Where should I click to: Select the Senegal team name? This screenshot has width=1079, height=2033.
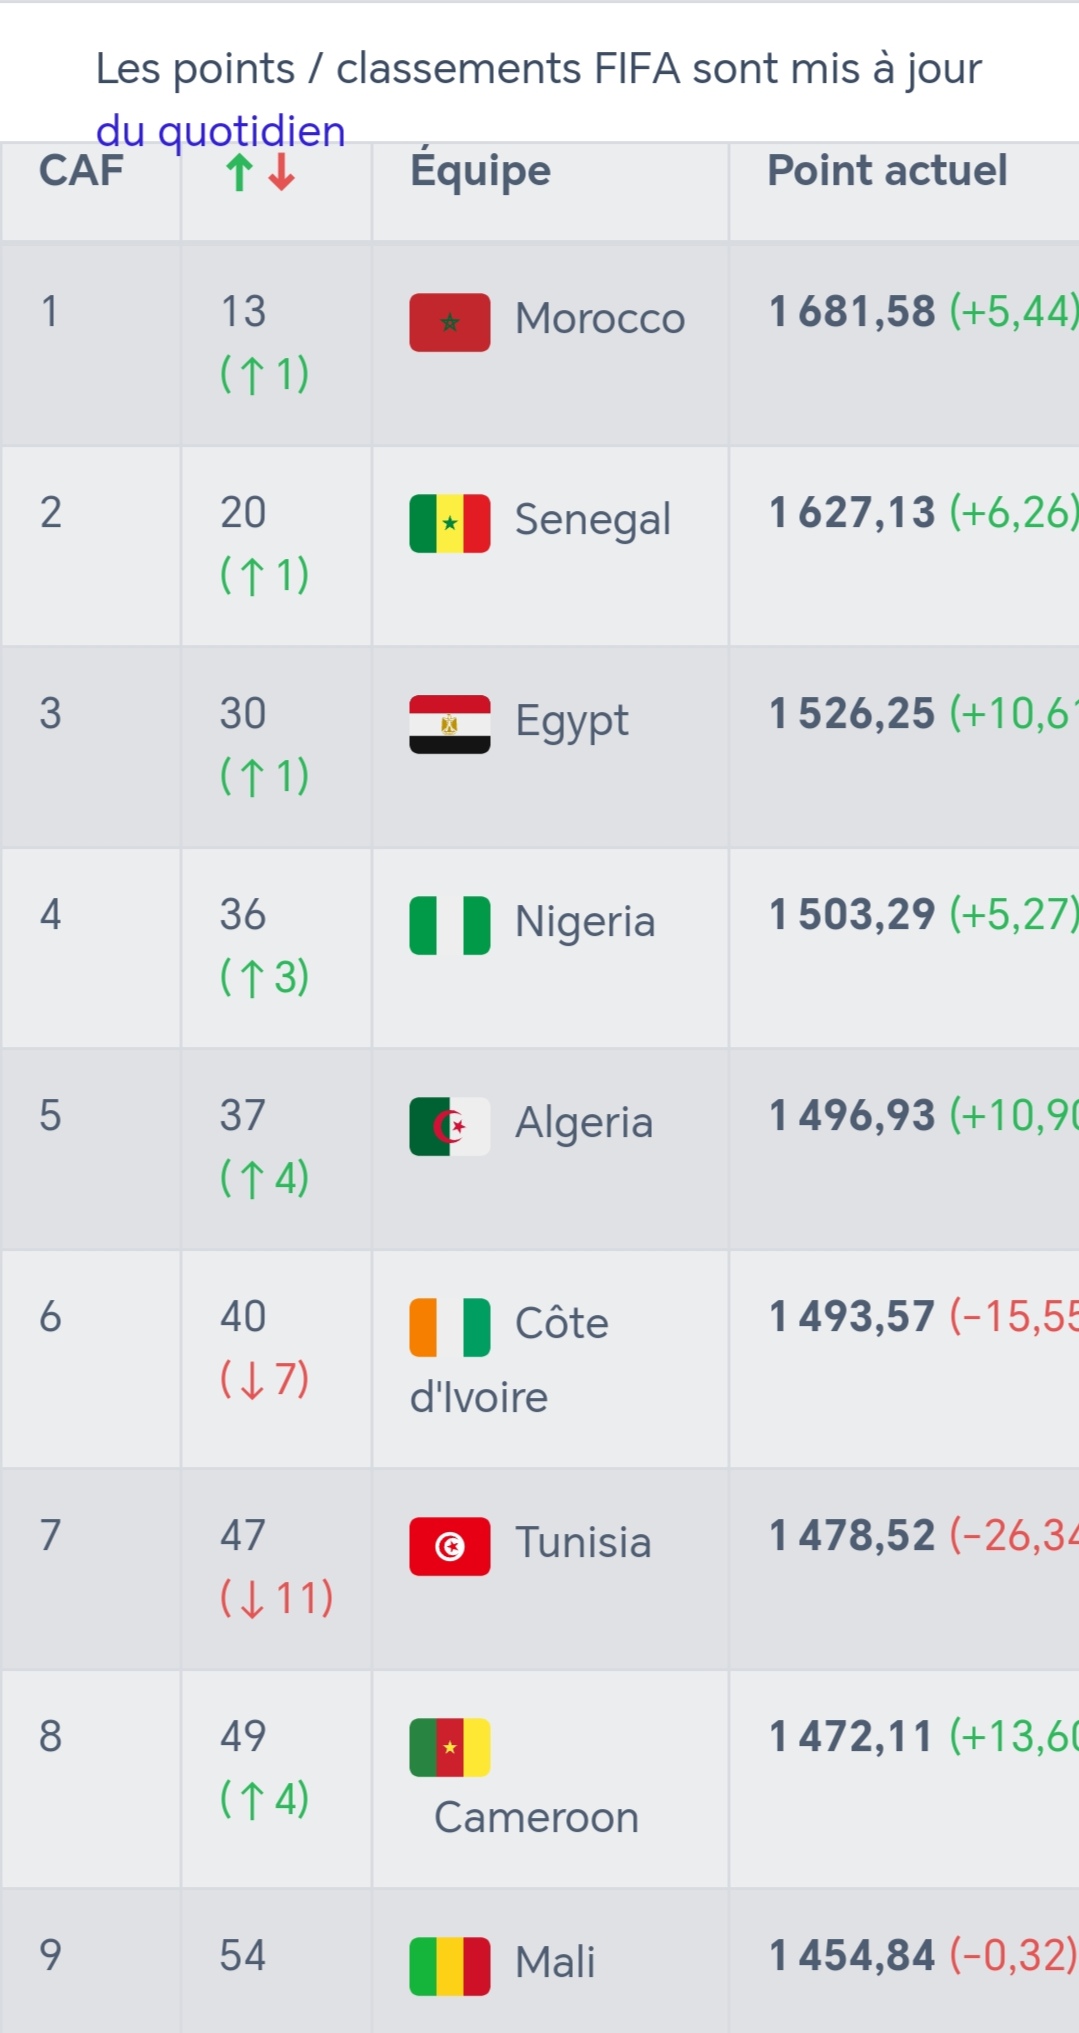[592, 520]
